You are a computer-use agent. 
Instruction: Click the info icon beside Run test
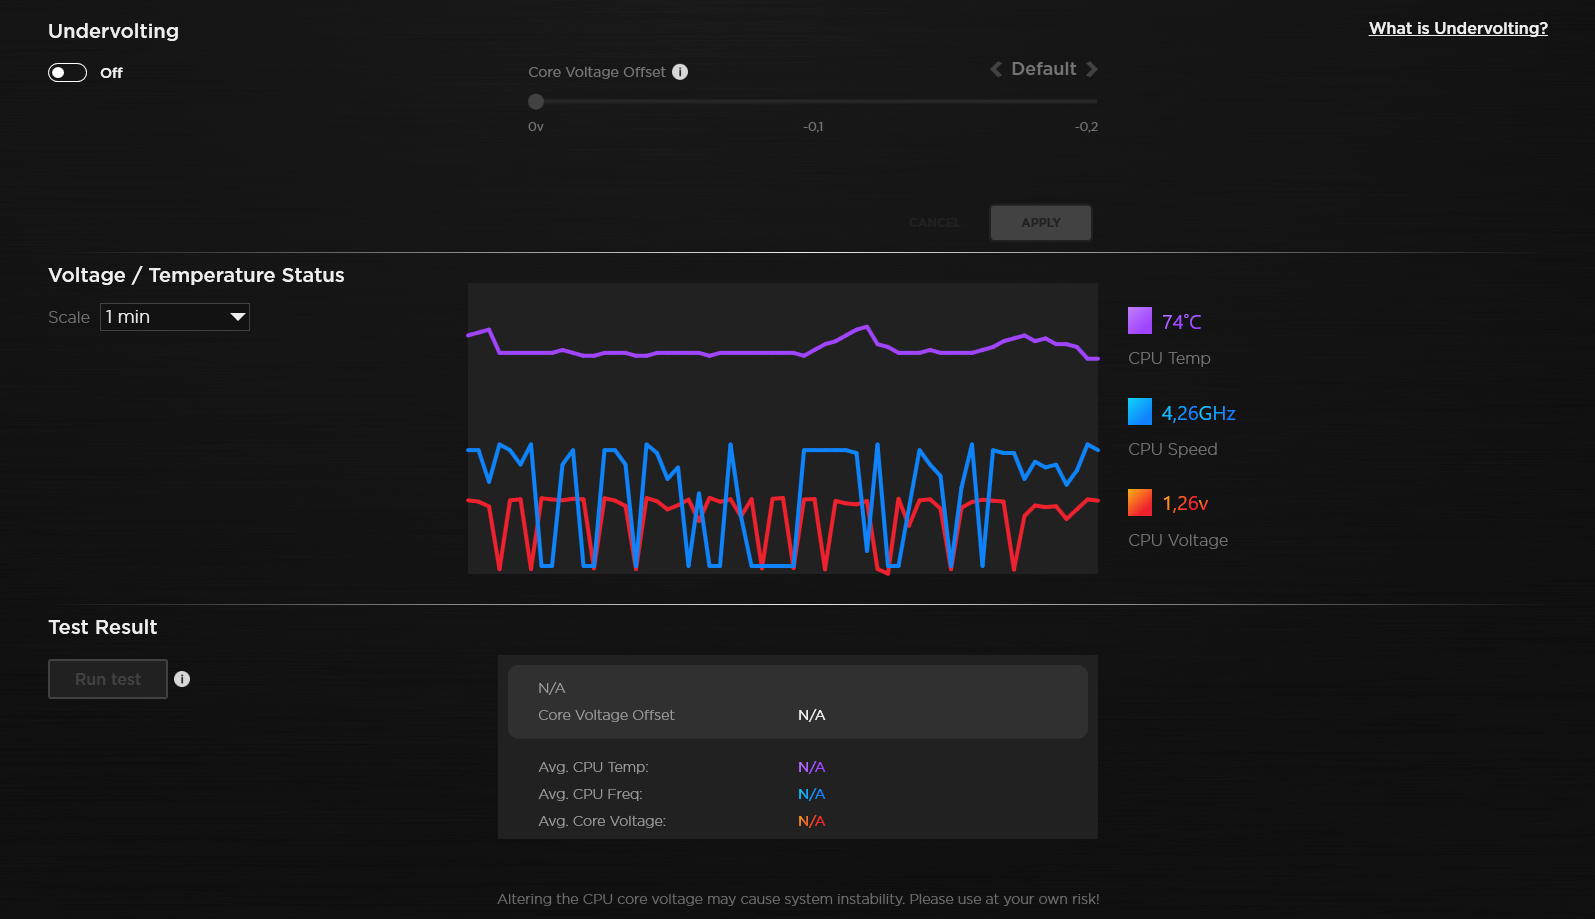(182, 679)
